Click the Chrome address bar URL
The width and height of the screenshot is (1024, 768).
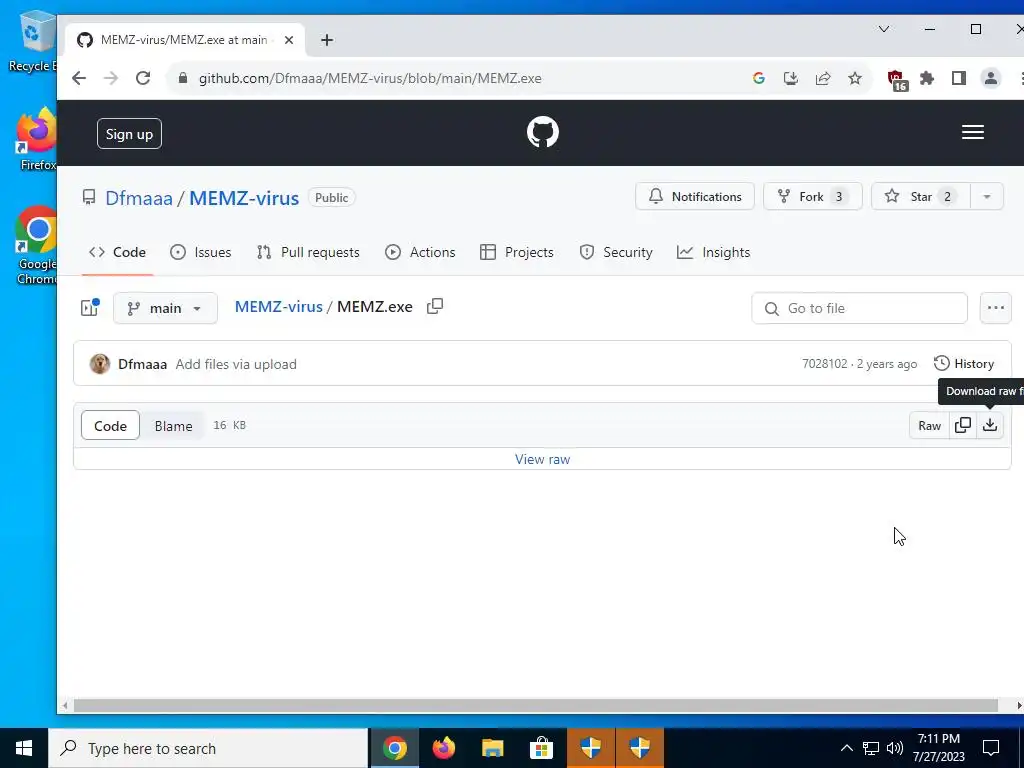370,78
